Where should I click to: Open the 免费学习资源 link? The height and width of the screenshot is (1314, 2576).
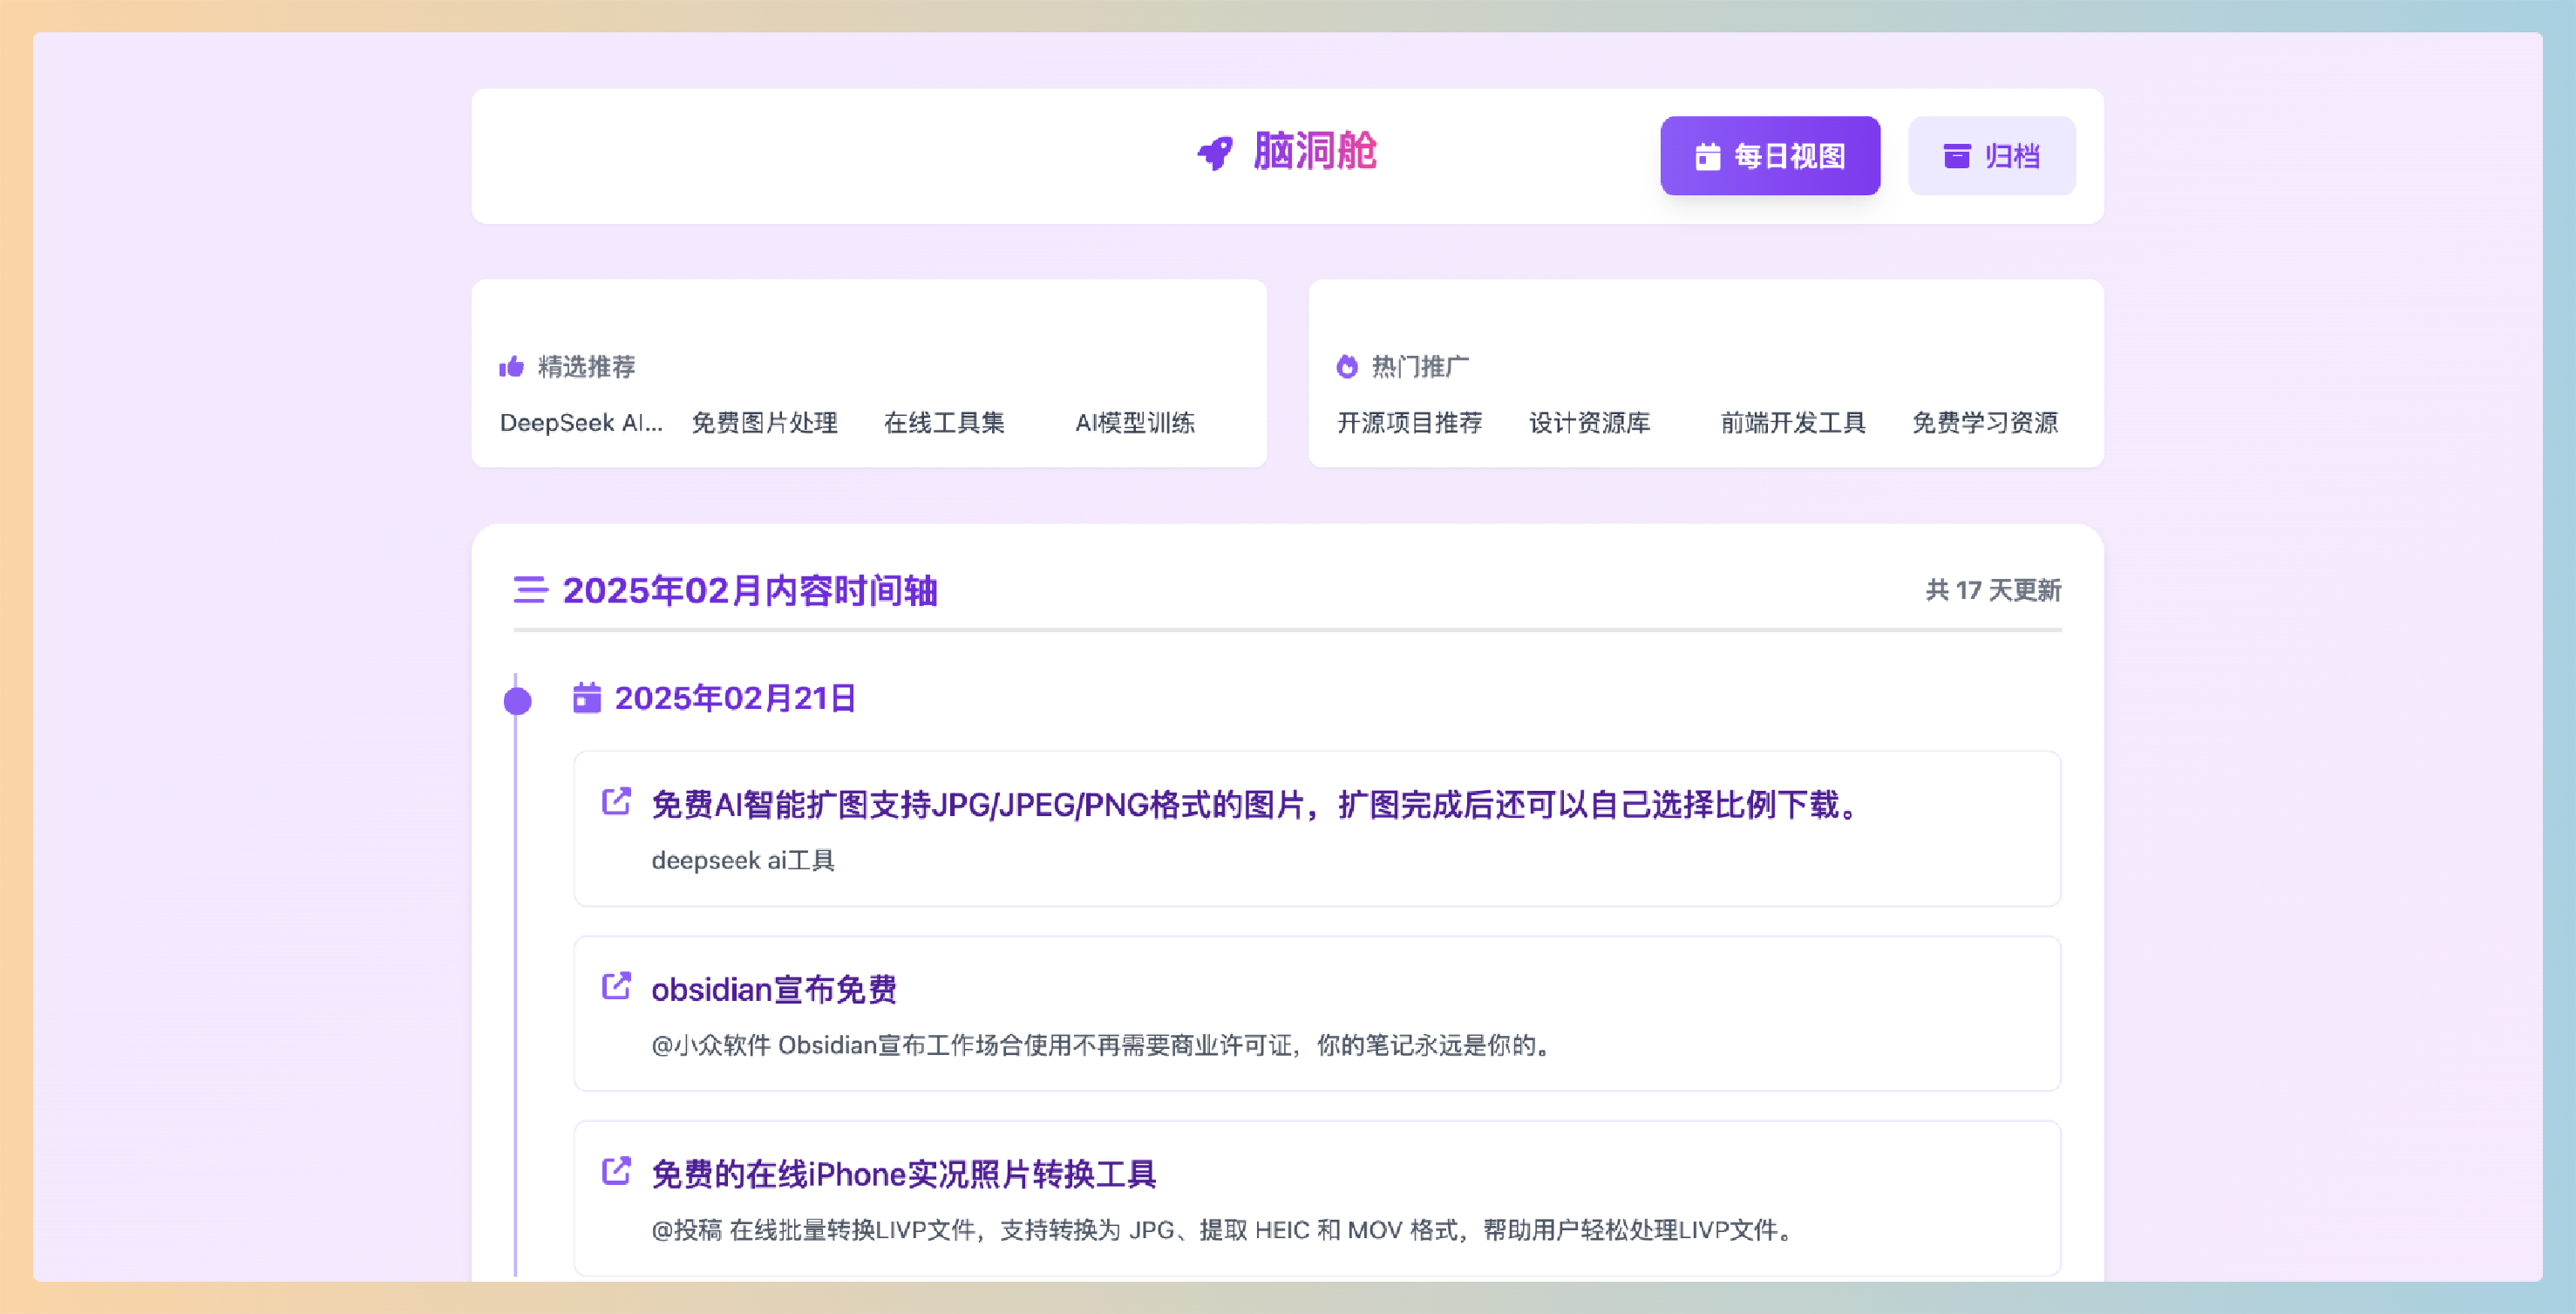click(1985, 423)
